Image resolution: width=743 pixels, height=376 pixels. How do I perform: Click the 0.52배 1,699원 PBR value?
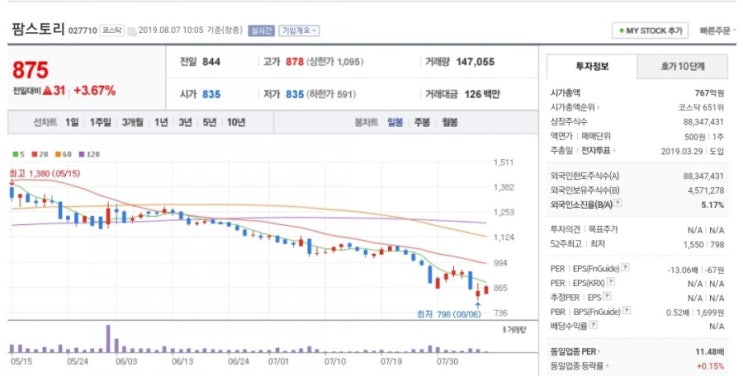[x=695, y=312]
